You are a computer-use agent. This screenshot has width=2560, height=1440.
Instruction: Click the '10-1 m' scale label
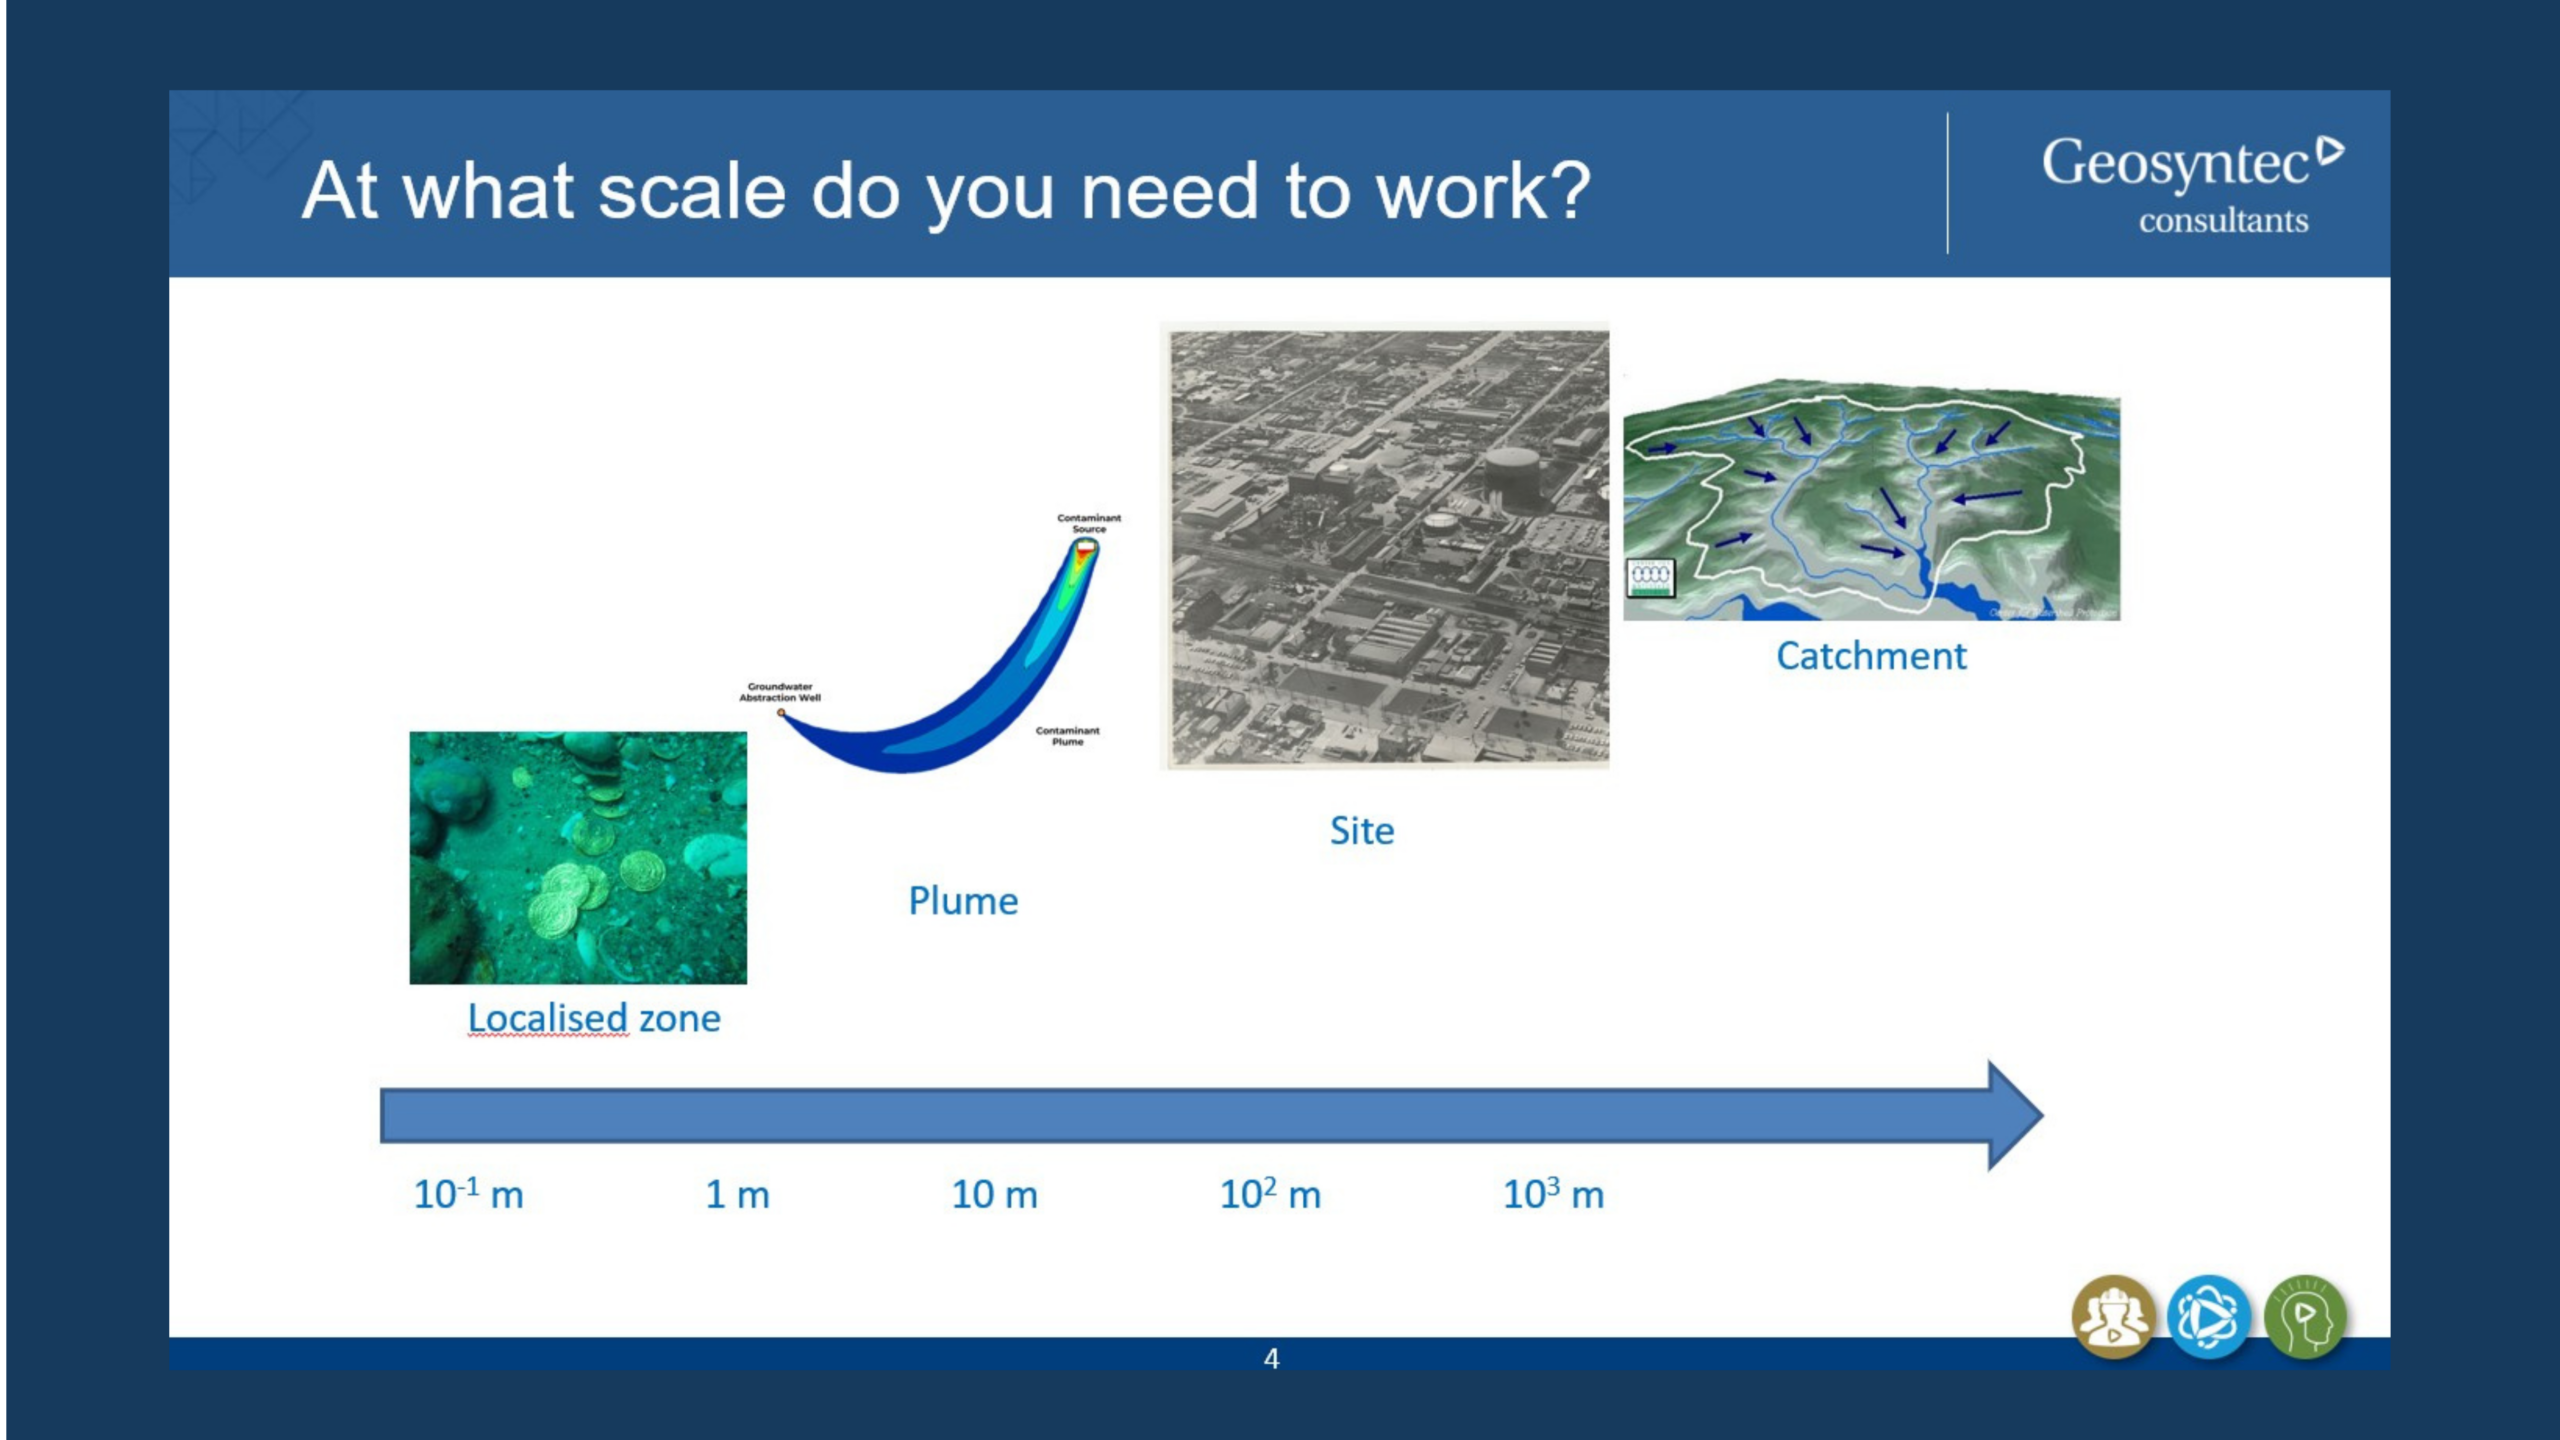click(469, 1193)
